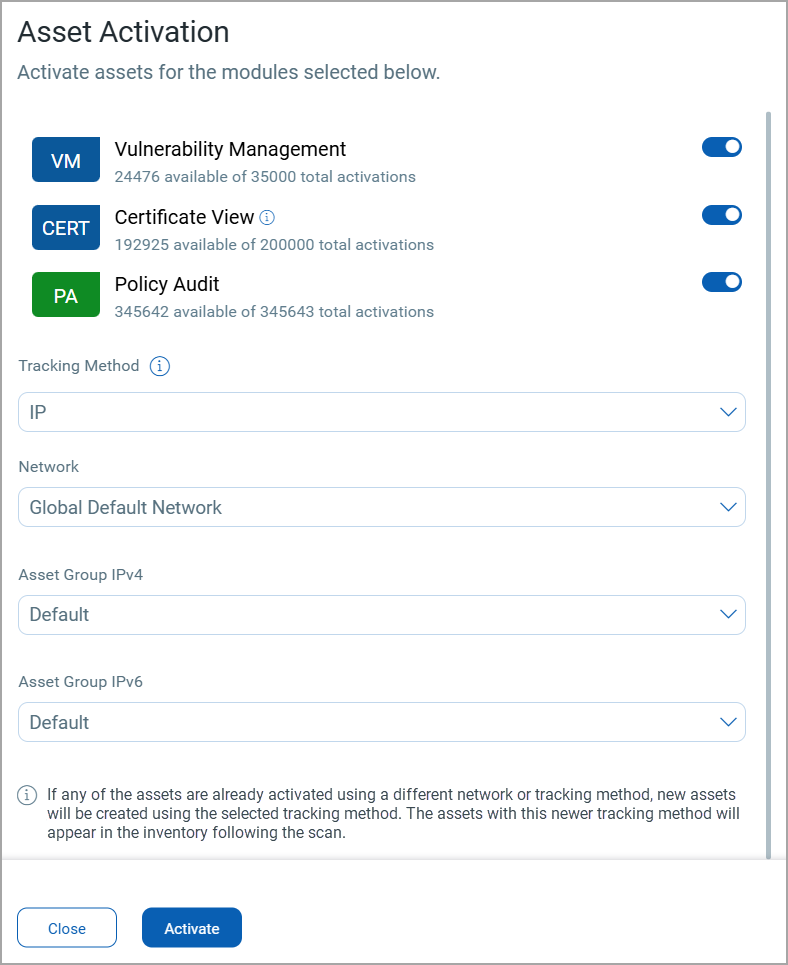Click the dialog's vertical scrollbar
Viewport: 788px width, 965px height.
[x=768, y=480]
